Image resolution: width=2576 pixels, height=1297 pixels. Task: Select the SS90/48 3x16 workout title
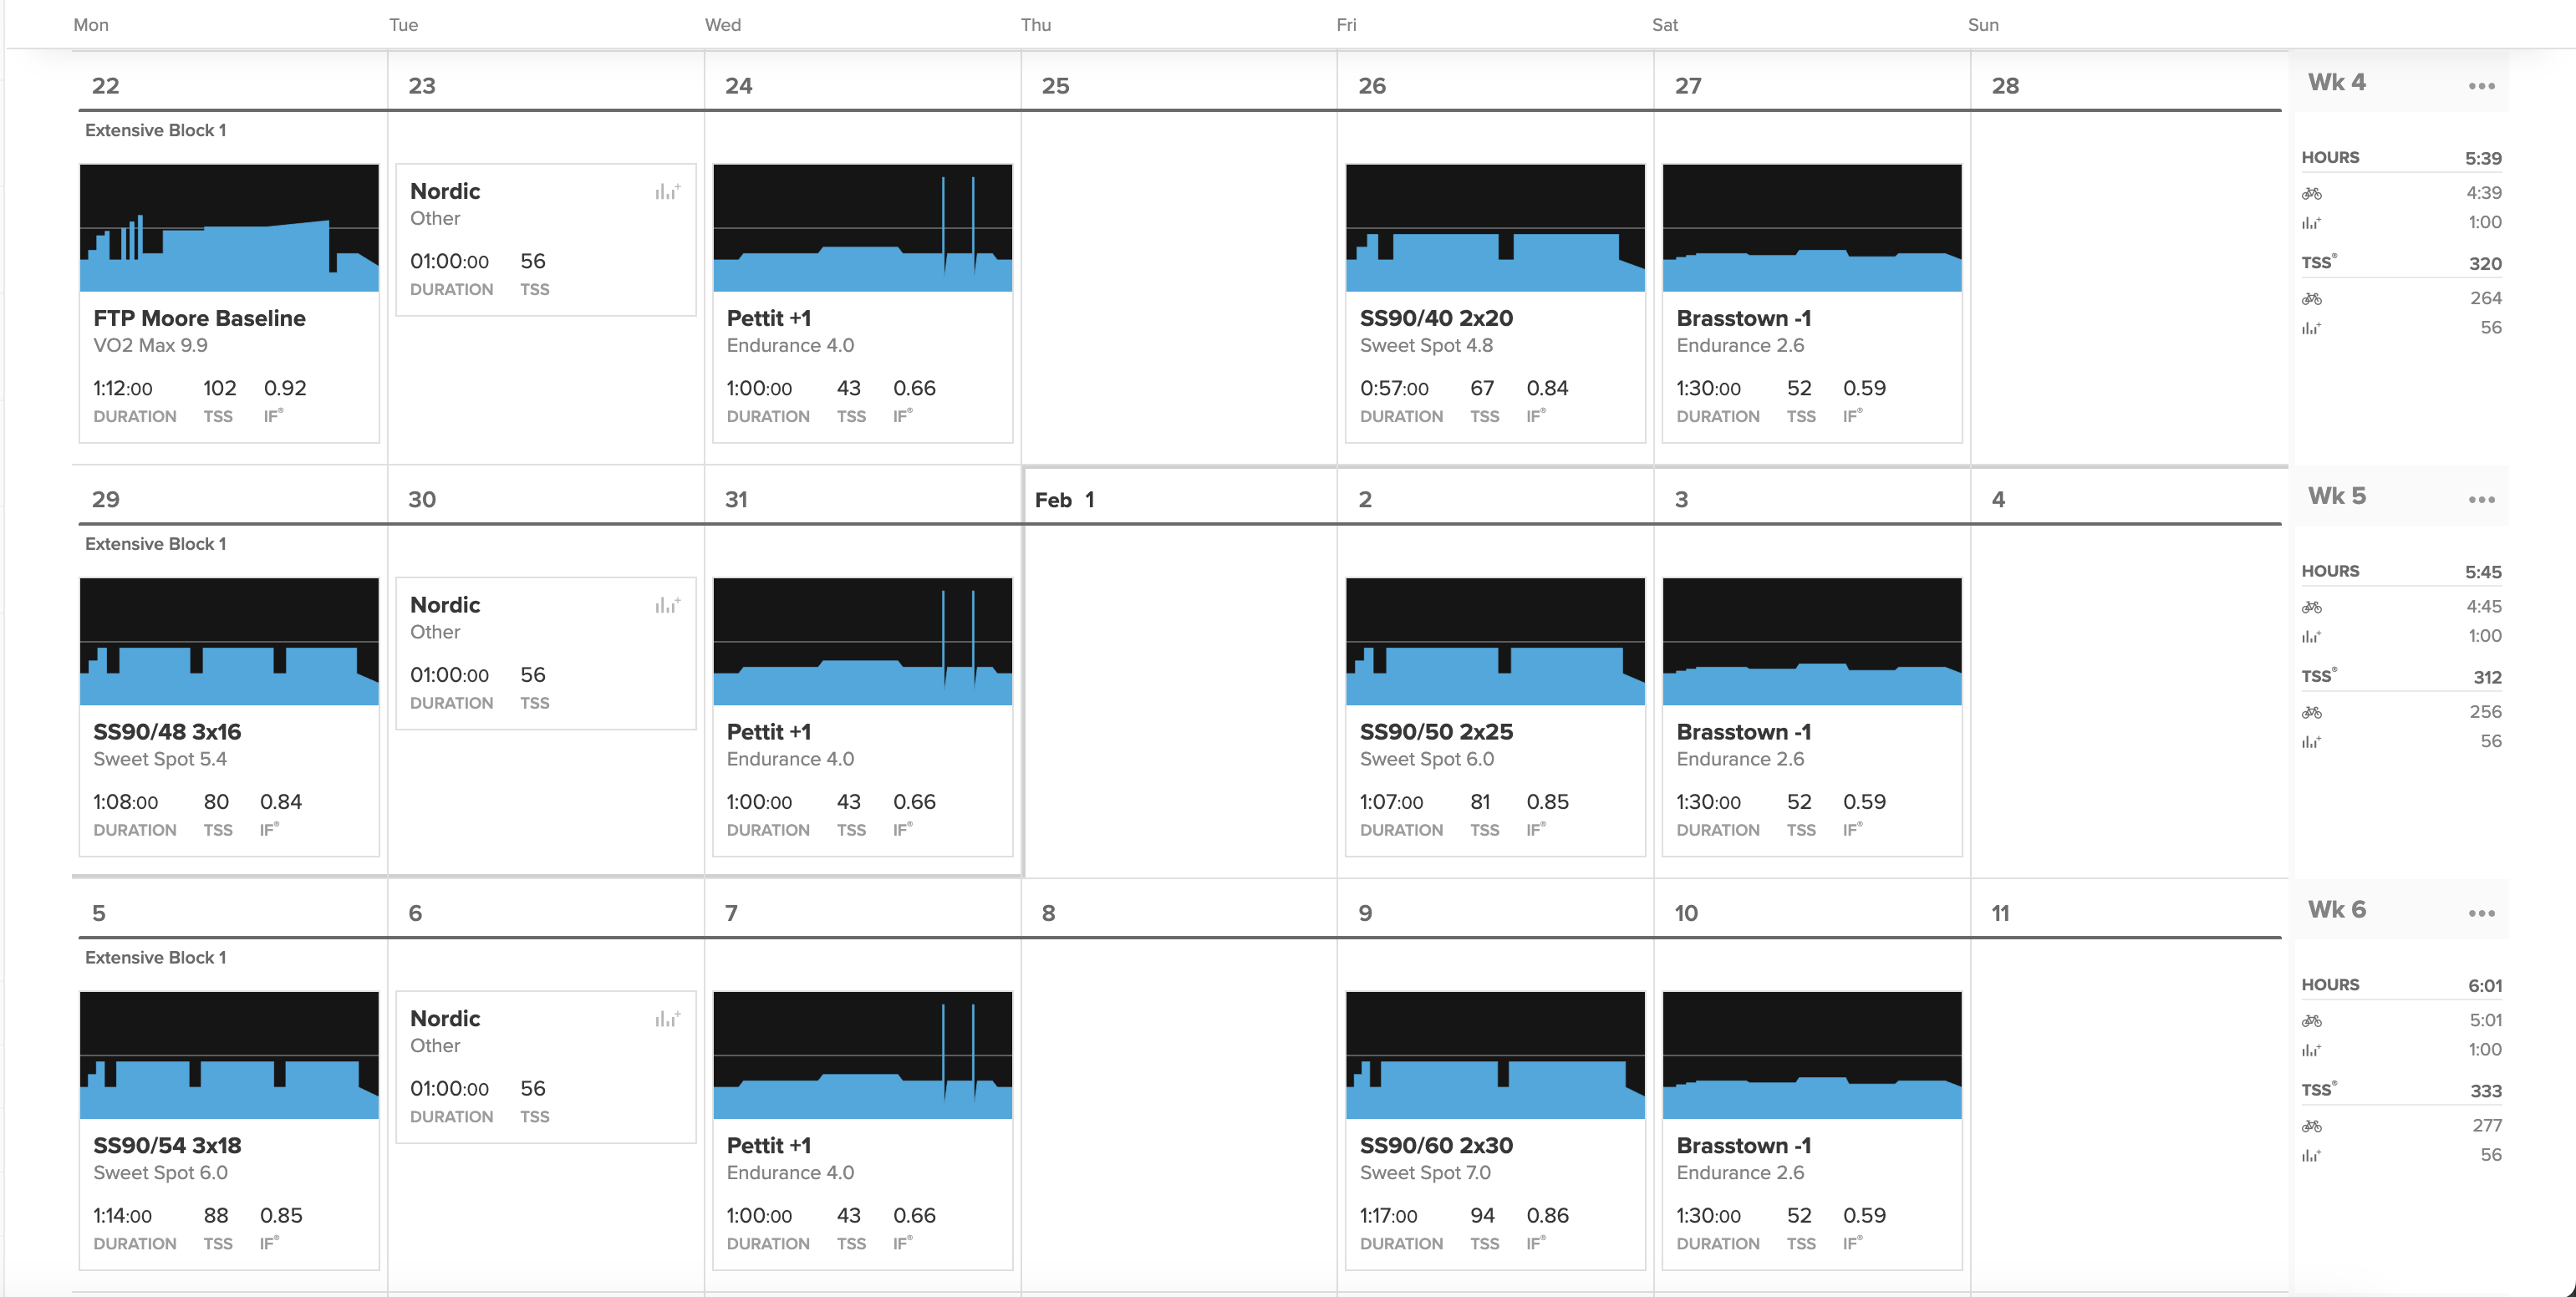point(167,732)
